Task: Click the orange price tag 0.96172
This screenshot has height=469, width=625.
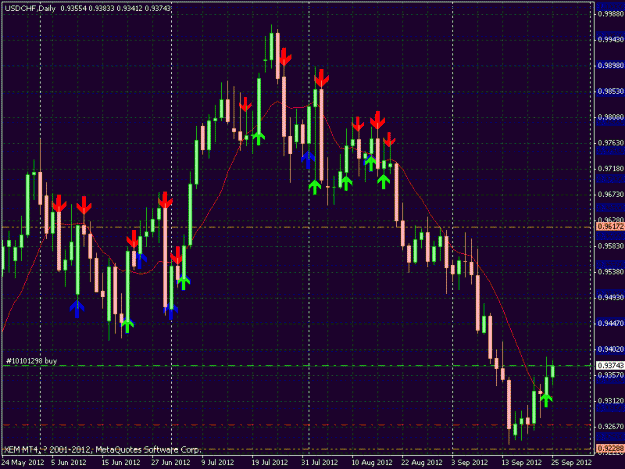Action: tap(611, 226)
